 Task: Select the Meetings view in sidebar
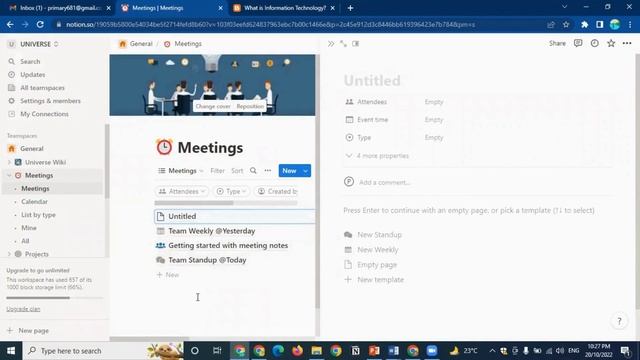[35, 189]
